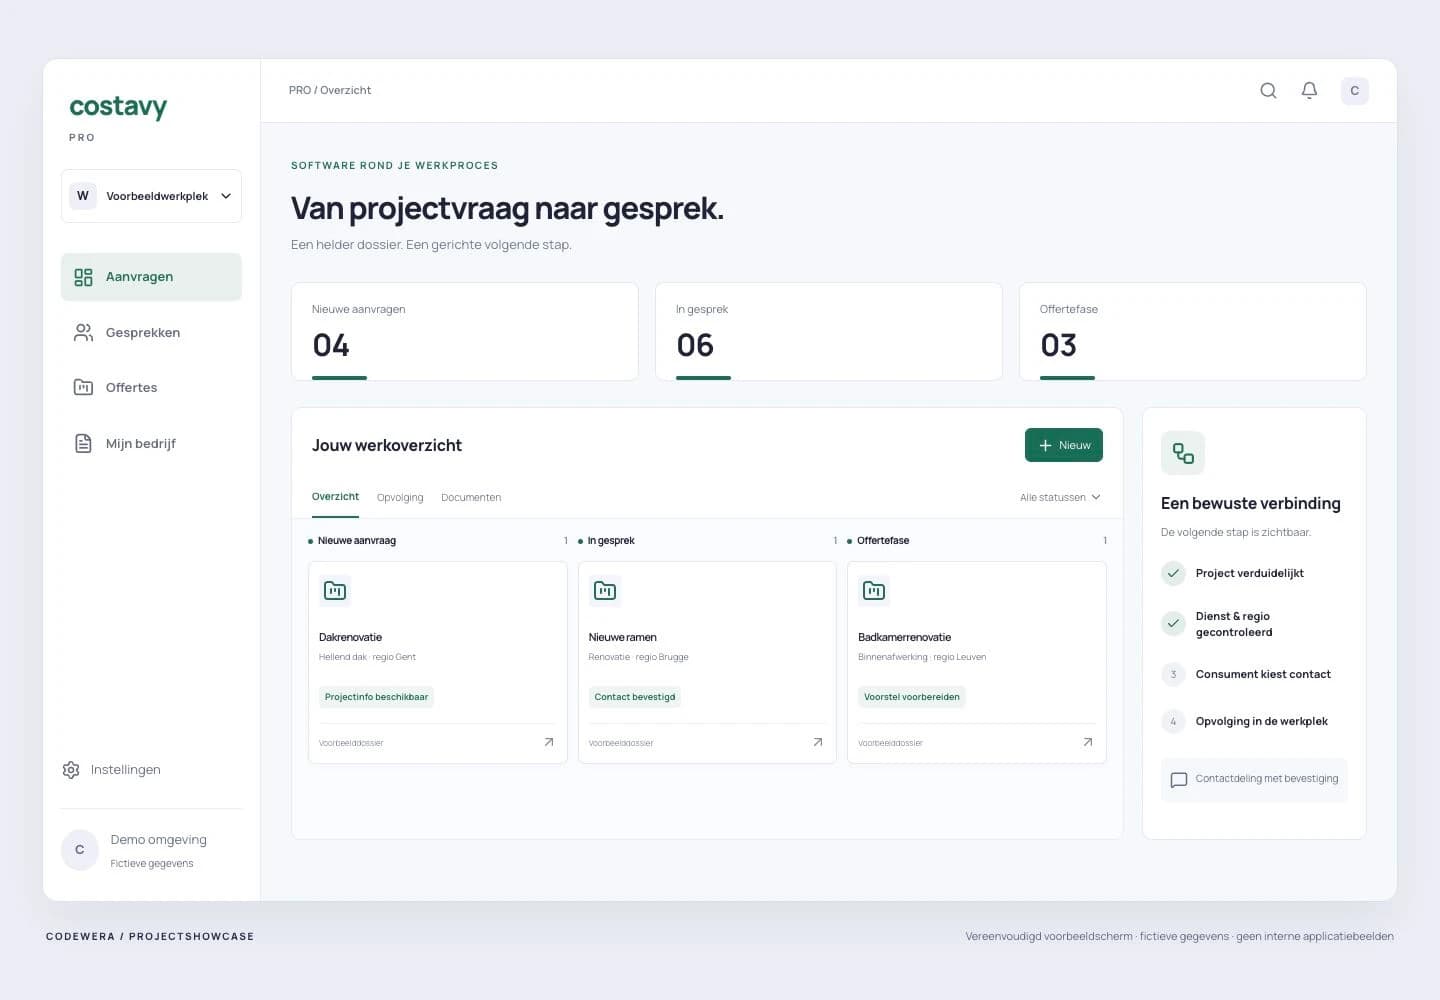The height and width of the screenshot is (1000, 1440).
Task: Click the Demo omgeving account label
Action: (158, 840)
